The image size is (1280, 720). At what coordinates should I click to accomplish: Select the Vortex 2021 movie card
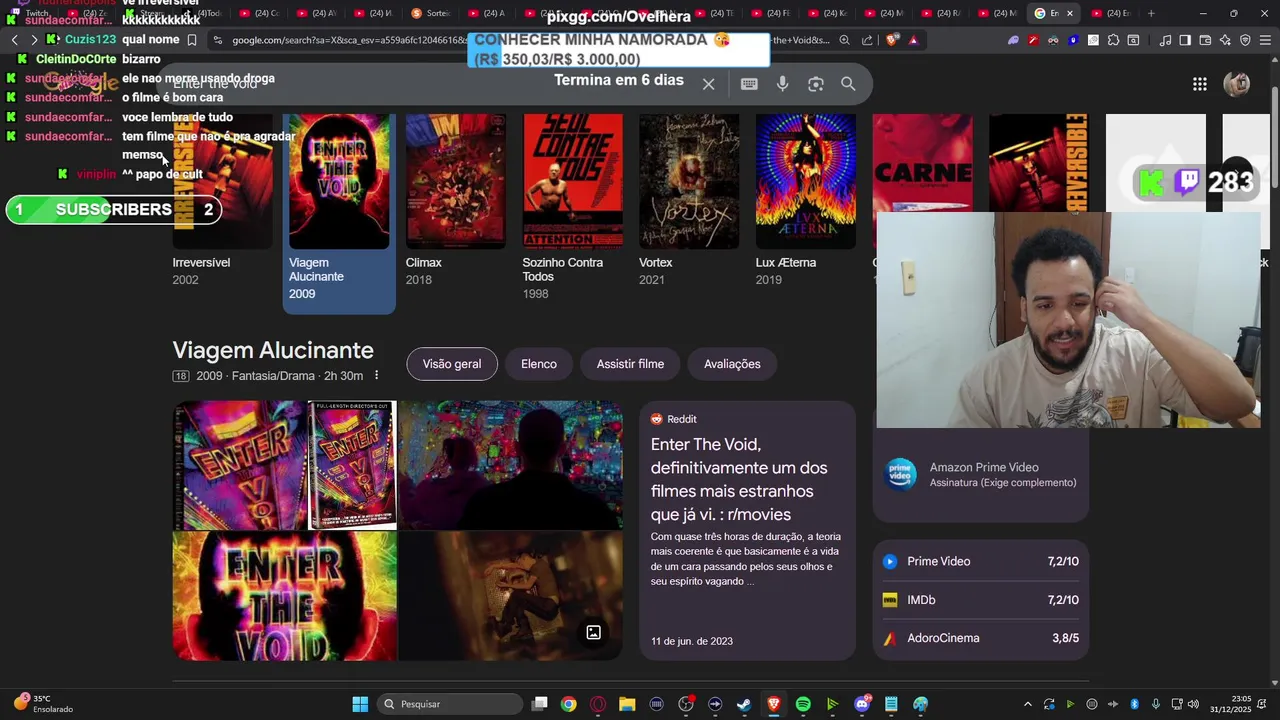[689, 200]
